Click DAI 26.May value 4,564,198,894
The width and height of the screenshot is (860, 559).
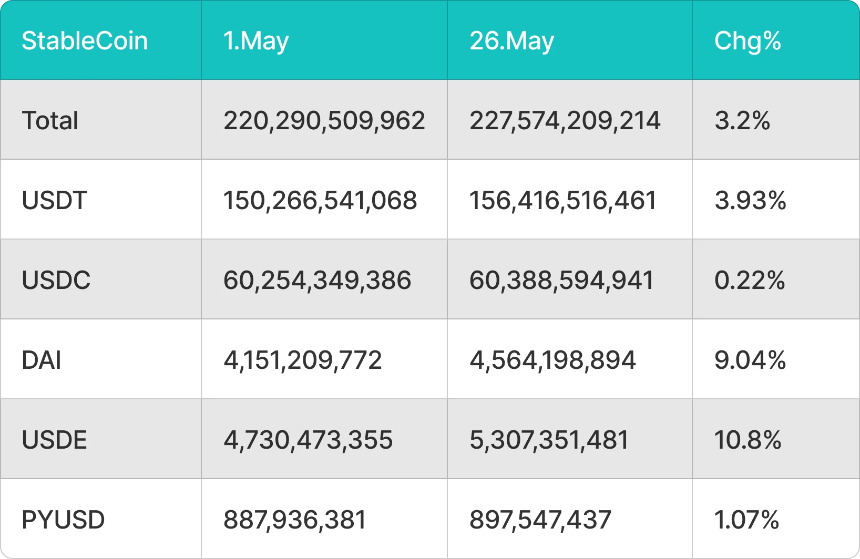point(552,360)
